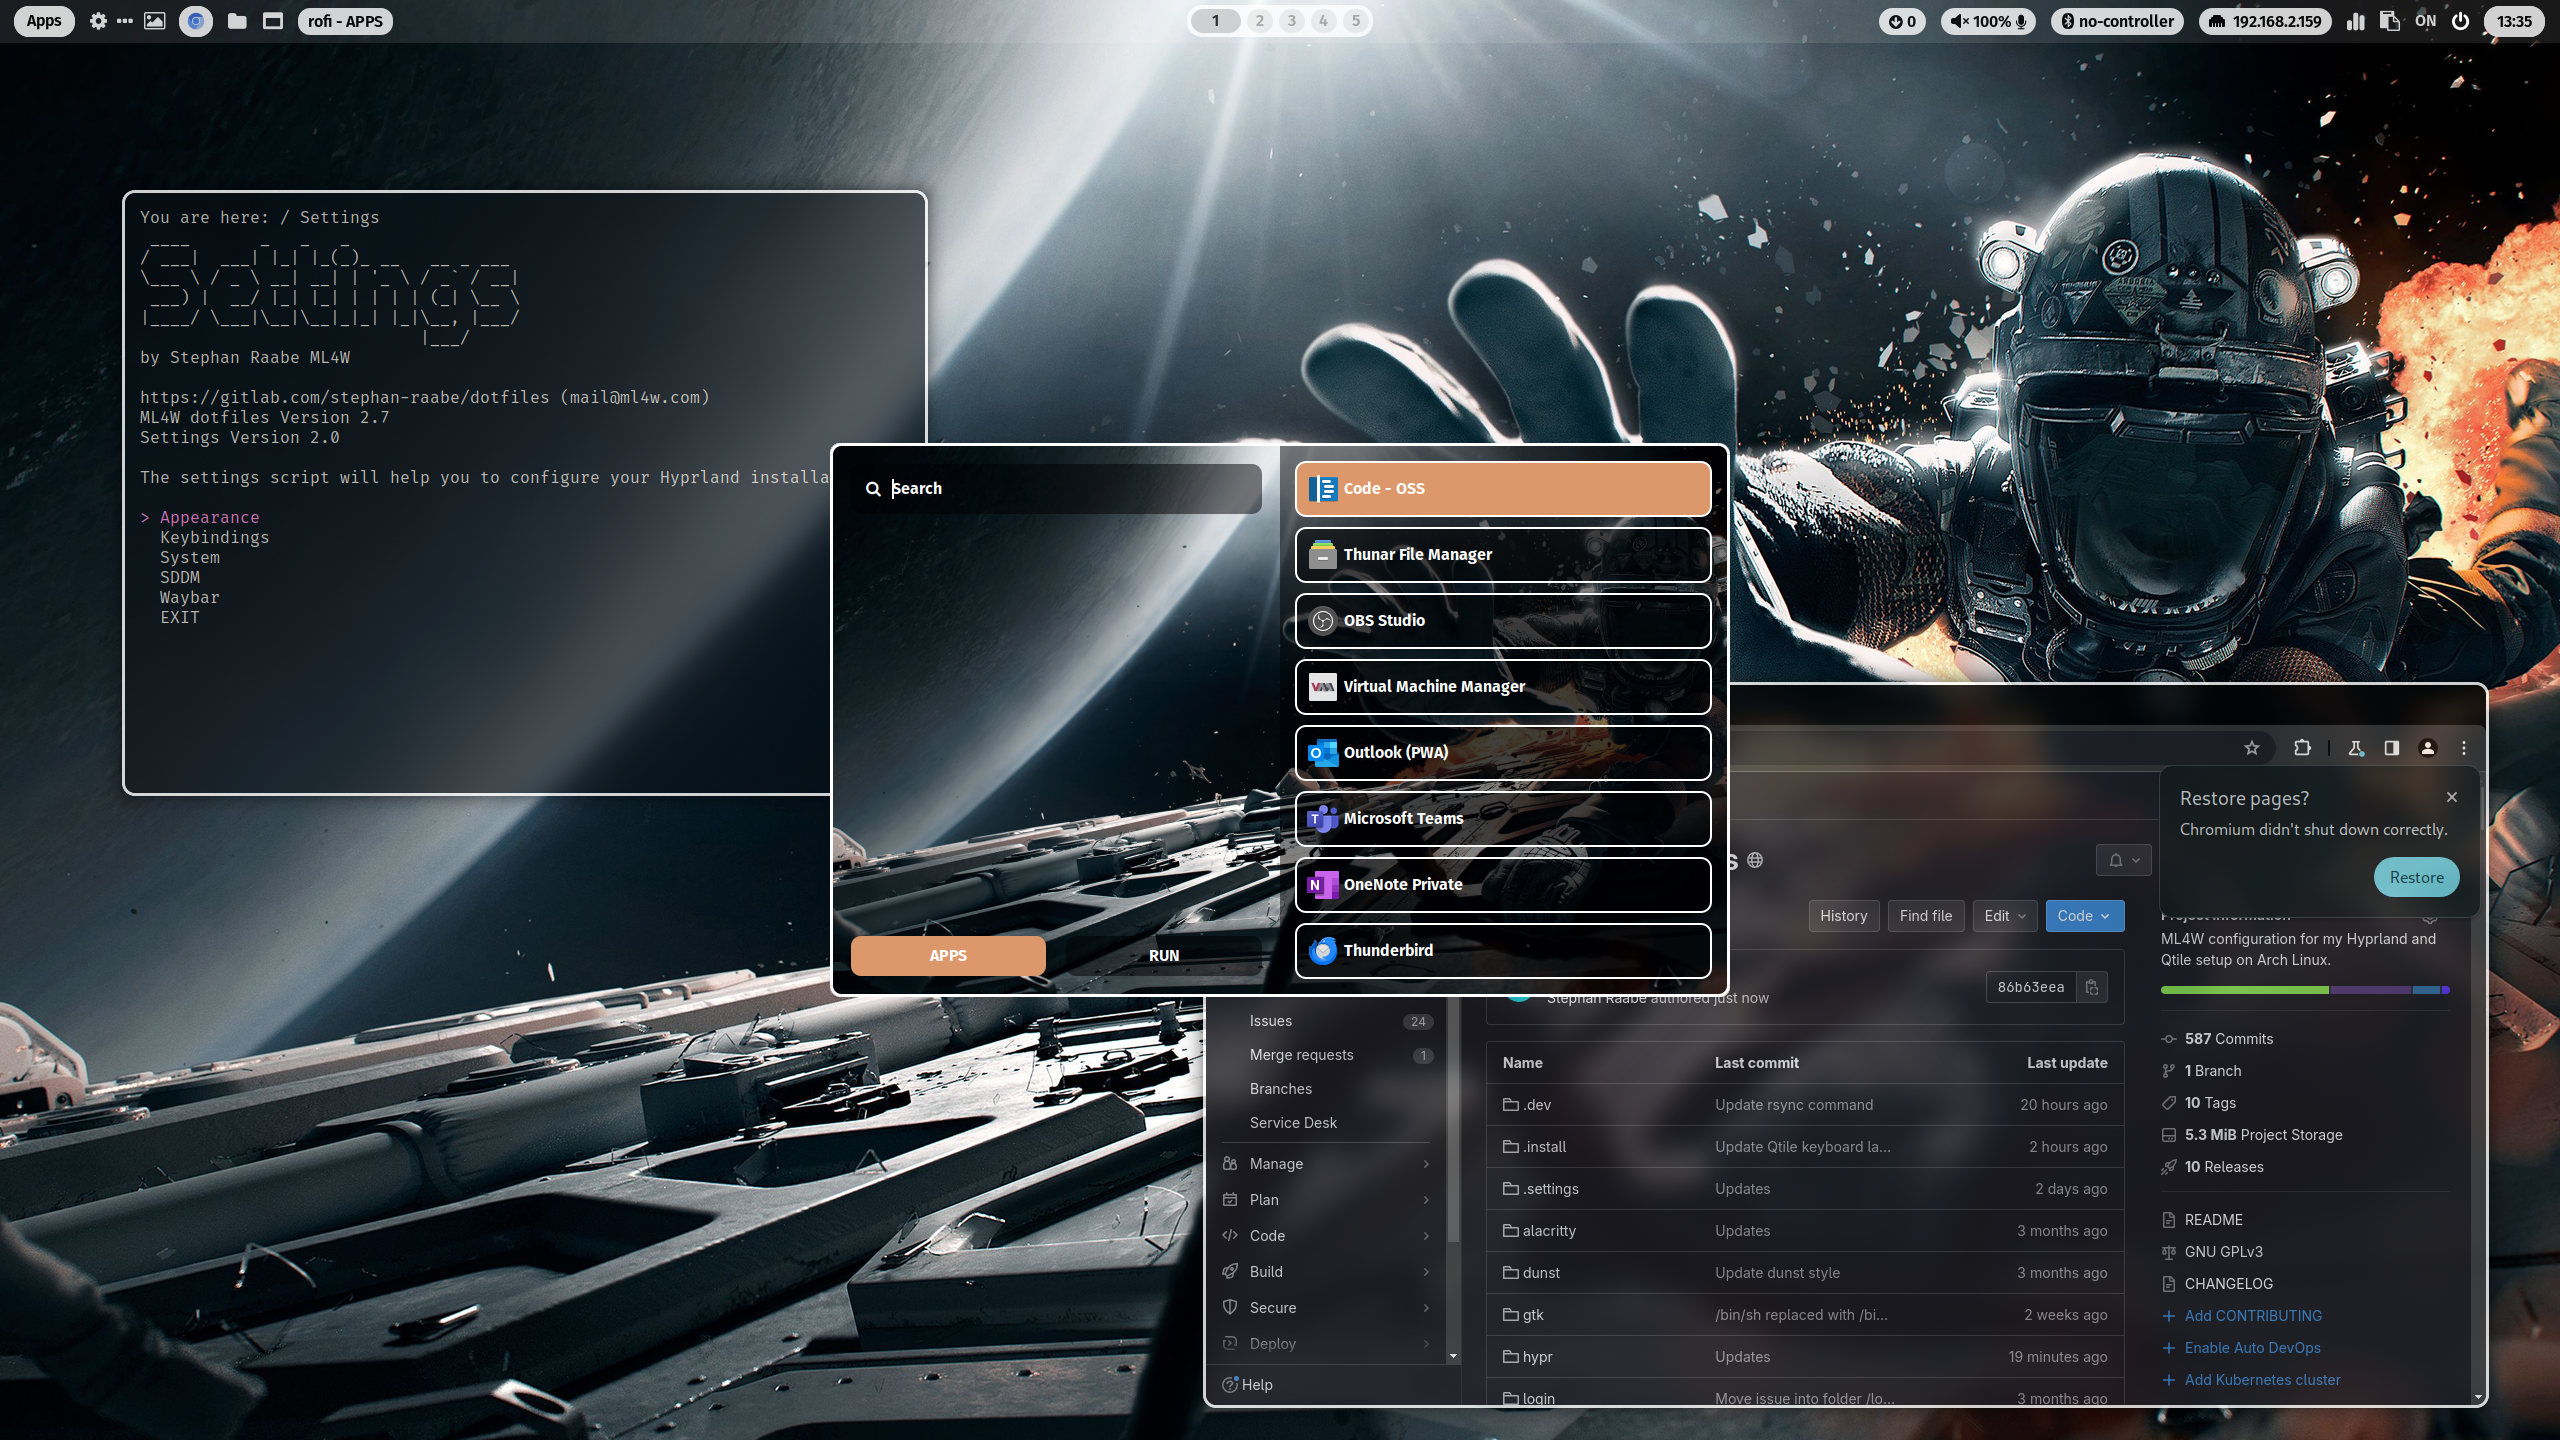The image size is (2560, 1440).
Task: Copy the commit SHA 86b63eea
Action: pyautogui.click(x=2091, y=987)
